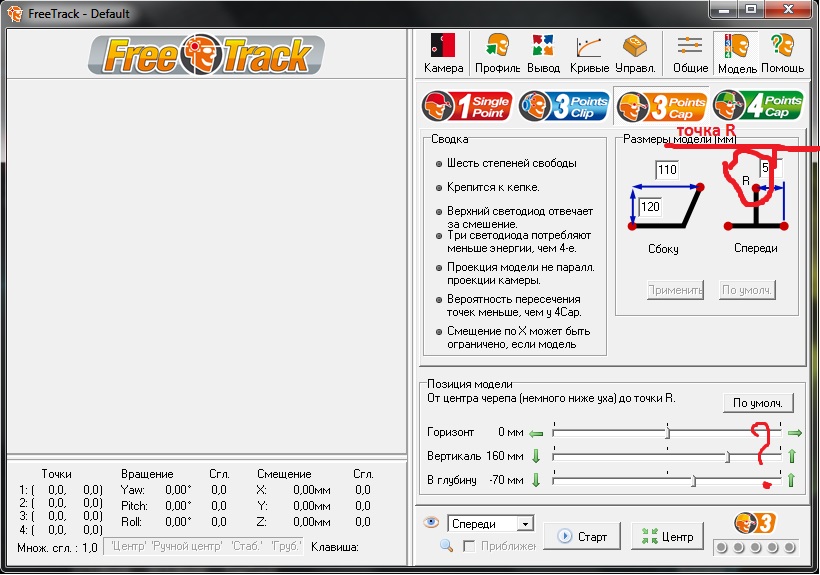Click the Сбоку side view label

point(663,249)
